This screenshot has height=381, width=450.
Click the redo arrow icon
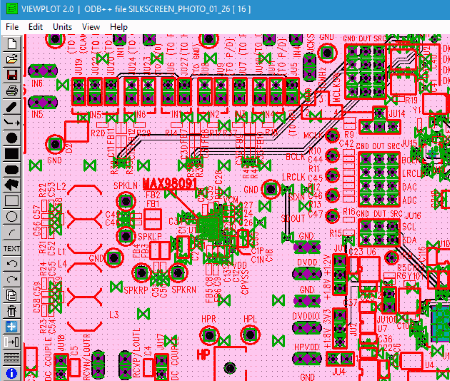point(12,279)
